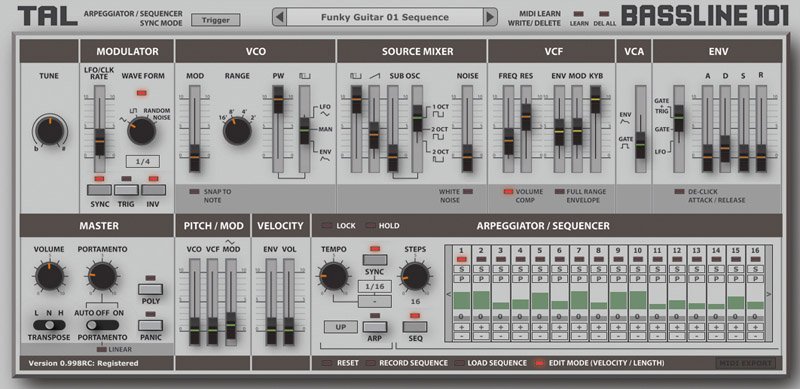Go to next preset with right arrow
This screenshot has height=389, width=800.
click(x=490, y=17)
